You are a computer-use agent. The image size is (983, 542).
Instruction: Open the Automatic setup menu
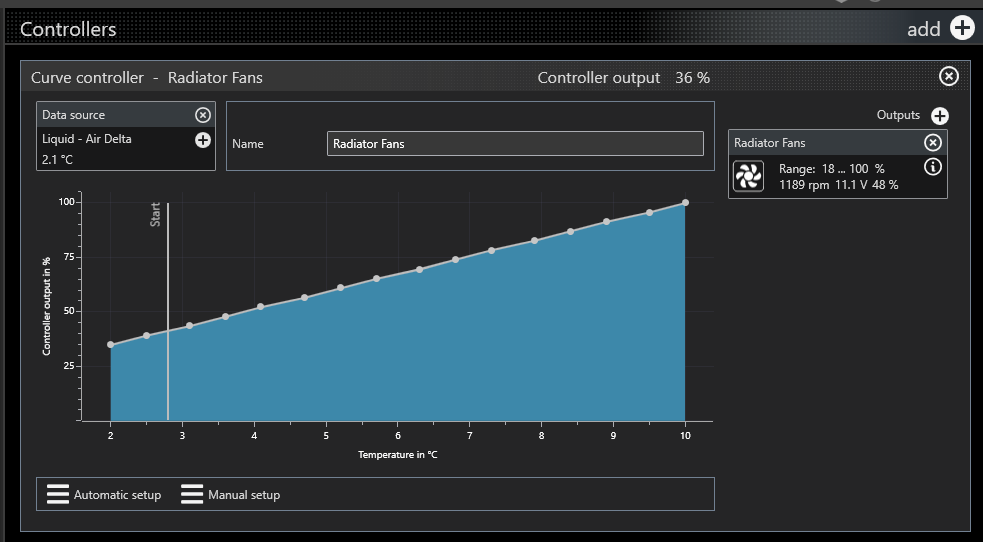(x=104, y=494)
